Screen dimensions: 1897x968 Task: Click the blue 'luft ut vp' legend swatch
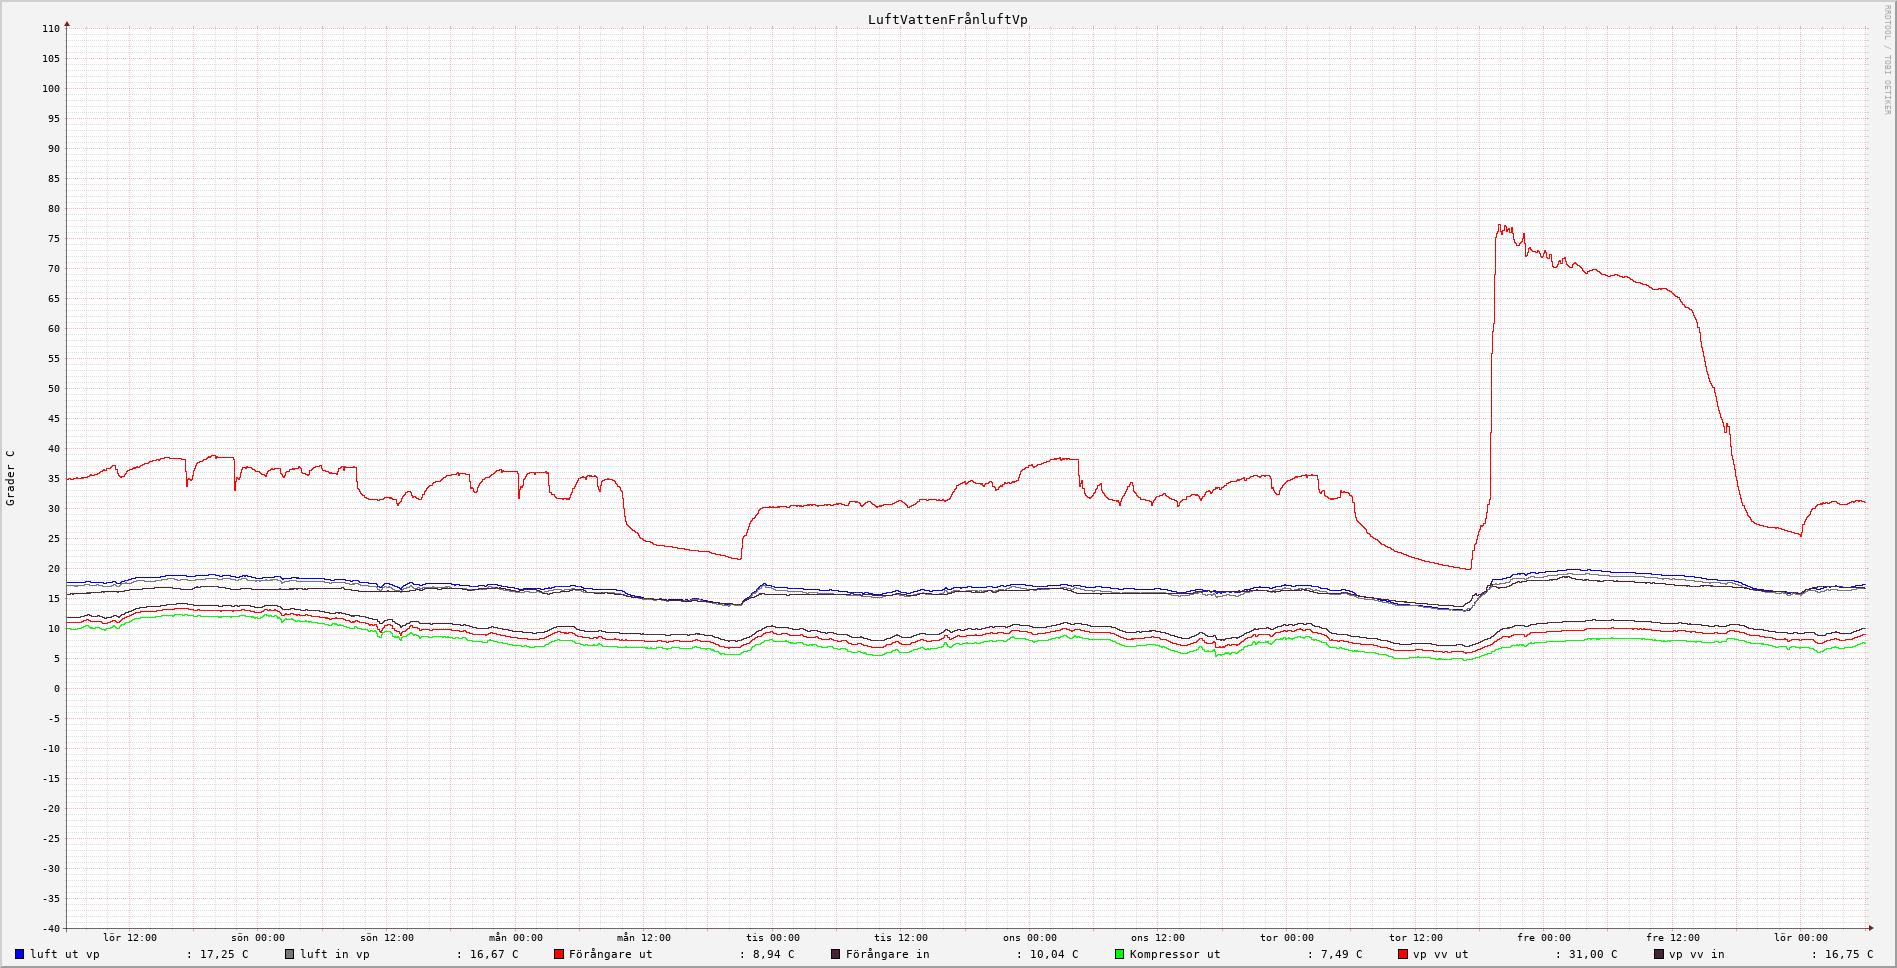pos(19,954)
